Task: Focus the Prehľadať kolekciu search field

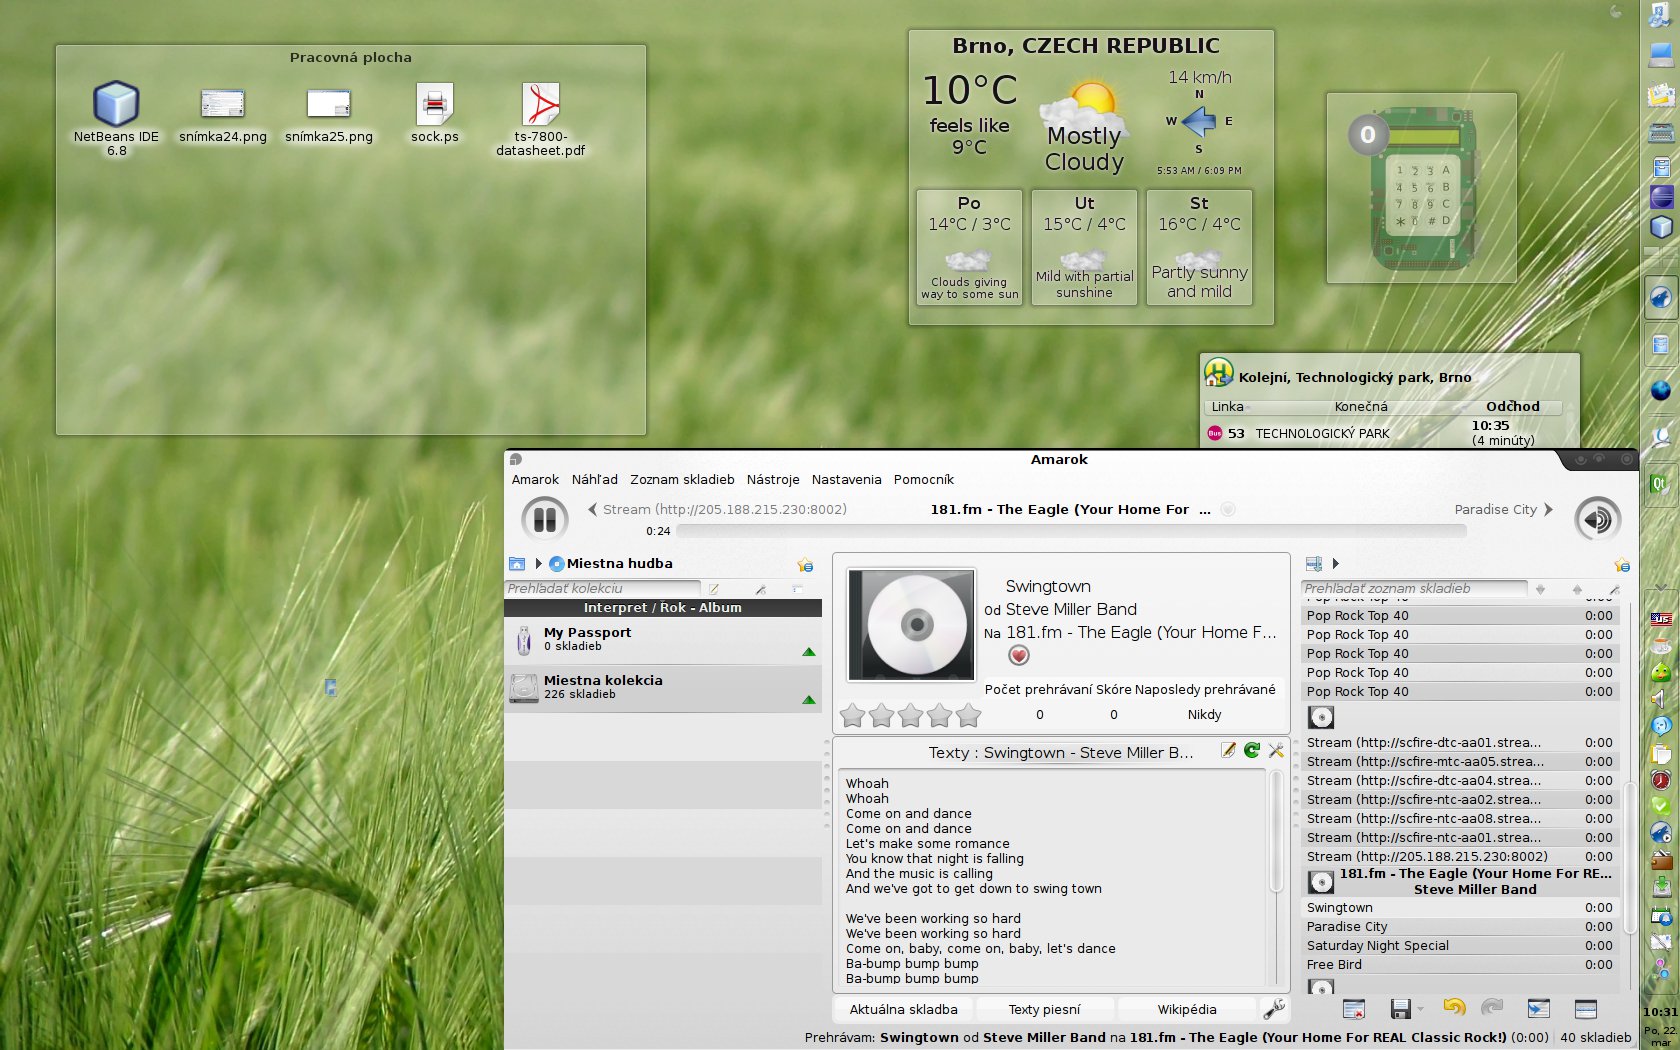Action: (x=602, y=589)
